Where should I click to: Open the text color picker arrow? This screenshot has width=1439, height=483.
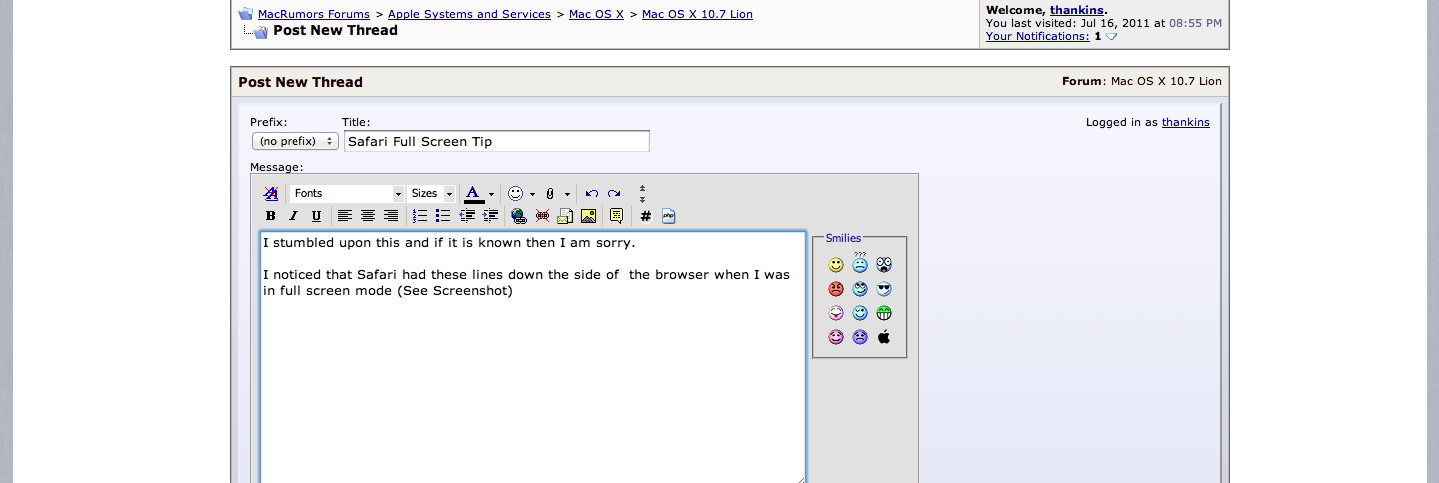coord(491,194)
